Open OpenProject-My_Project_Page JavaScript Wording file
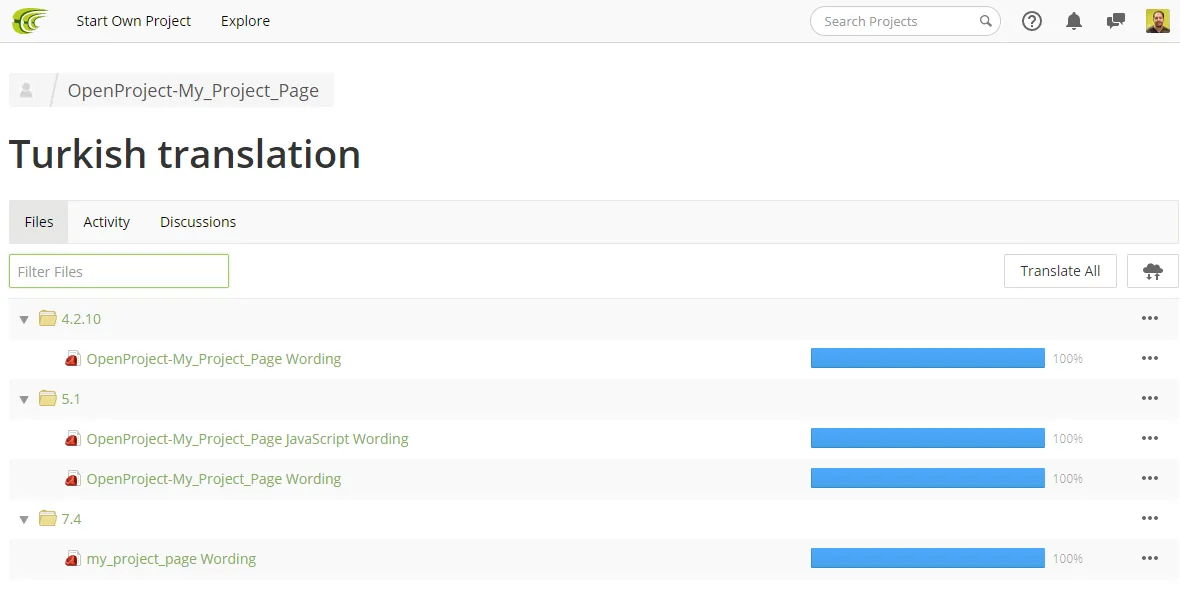The height and width of the screenshot is (594, 1180). click(x=248, y=438)
